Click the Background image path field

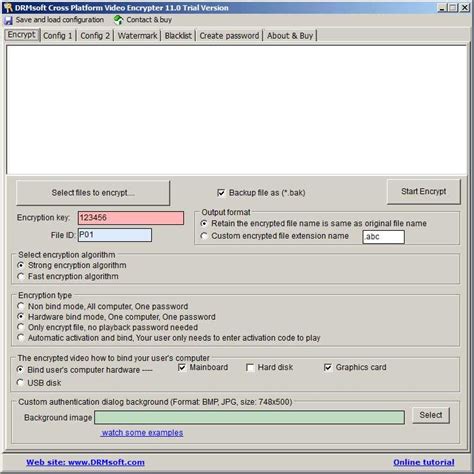click(250, 417)
